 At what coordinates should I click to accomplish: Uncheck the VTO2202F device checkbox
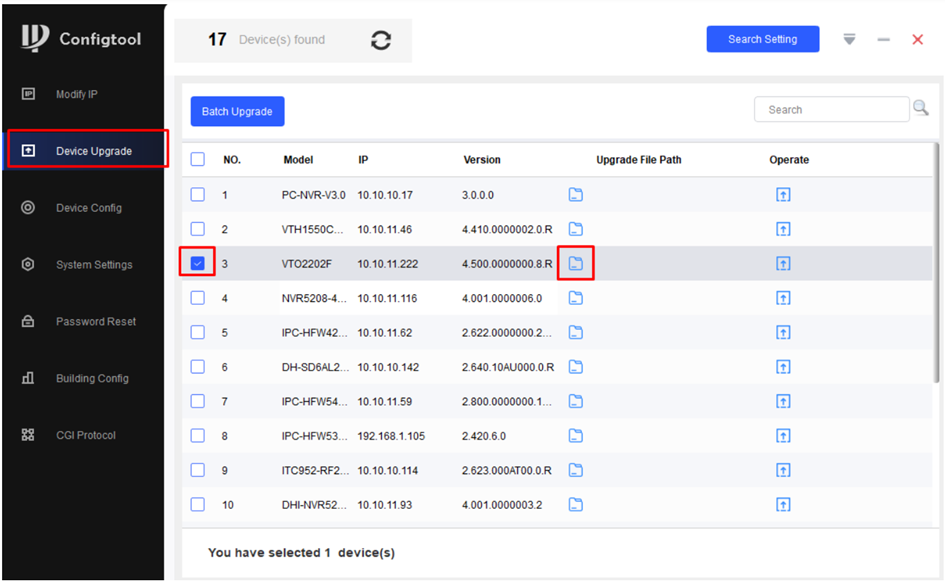pyautogui.click(x=198, y=264)
